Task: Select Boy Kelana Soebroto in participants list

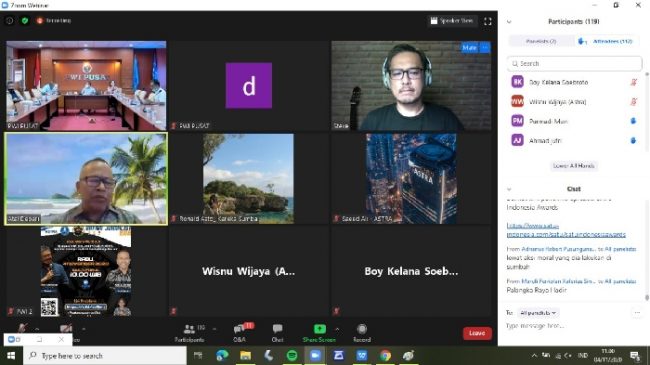Action: click(574, 82)
